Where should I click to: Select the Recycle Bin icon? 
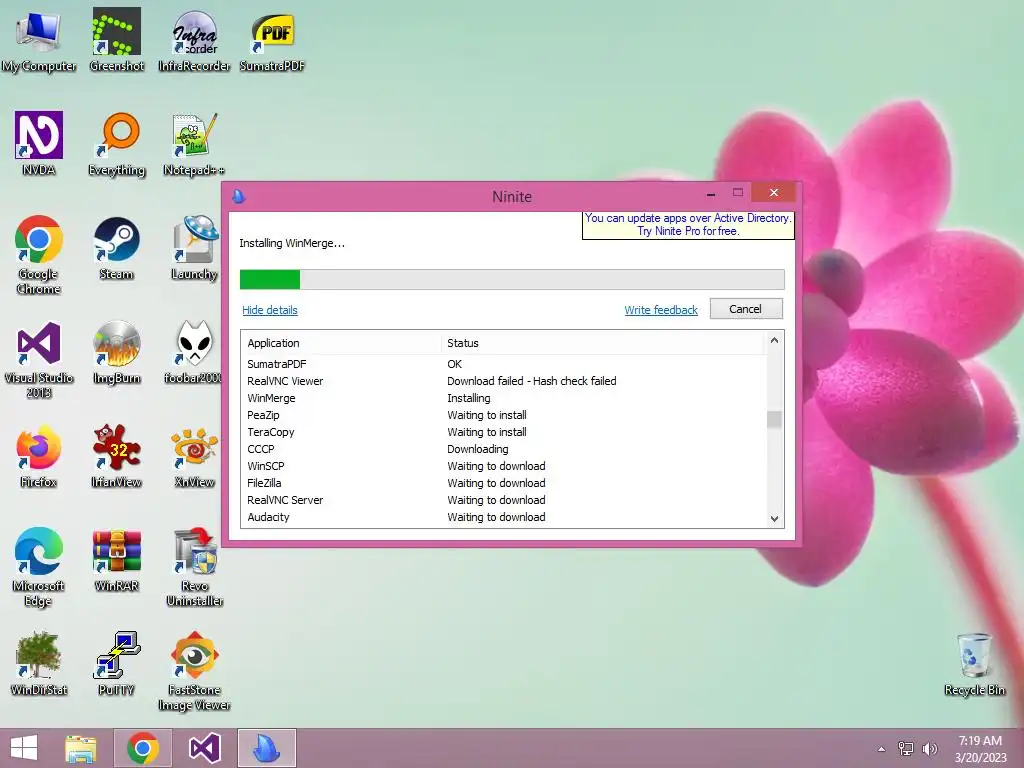click(x=974, y=664)
